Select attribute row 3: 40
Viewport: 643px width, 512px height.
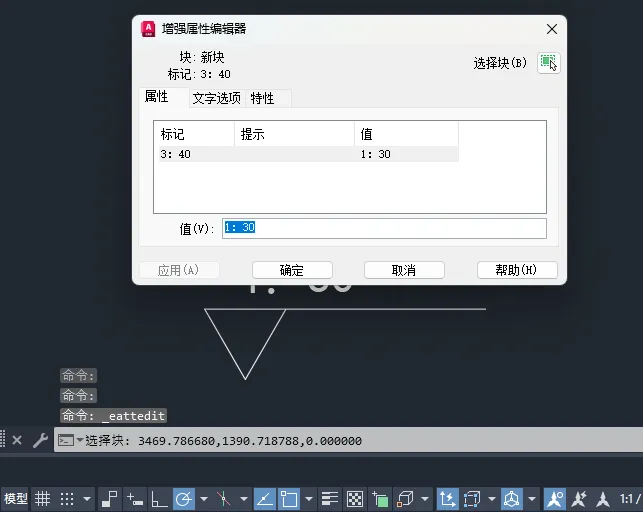pos(309,154)
